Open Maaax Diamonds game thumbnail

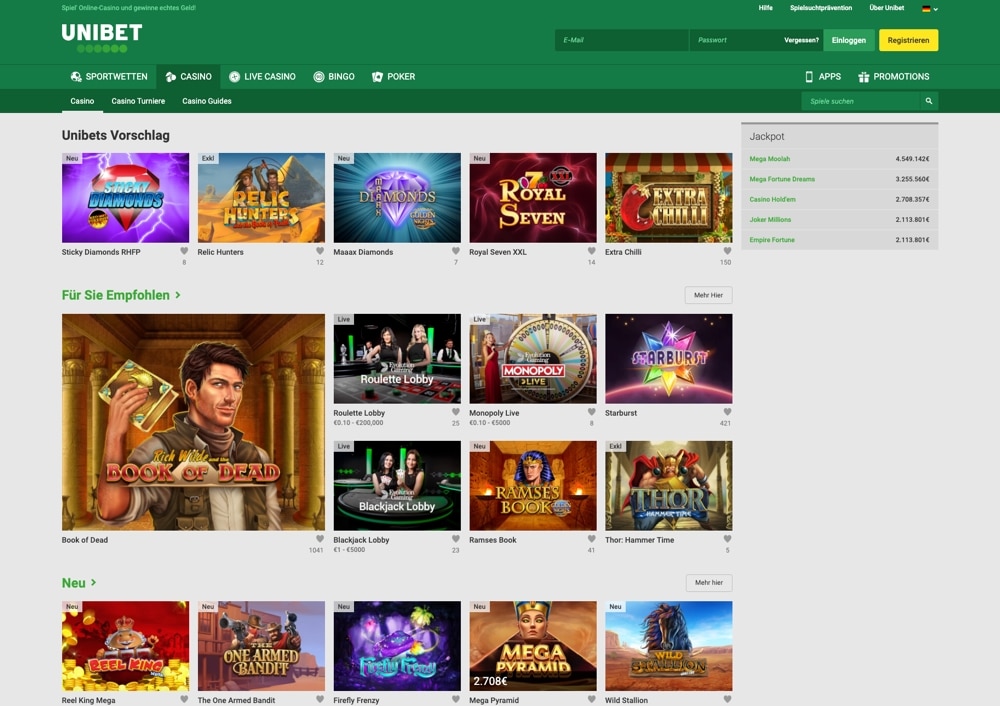(x=397, y=198)
